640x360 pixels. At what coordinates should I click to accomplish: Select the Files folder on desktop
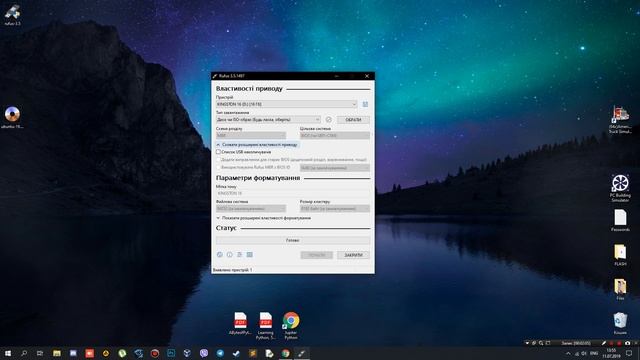point(620,289)
